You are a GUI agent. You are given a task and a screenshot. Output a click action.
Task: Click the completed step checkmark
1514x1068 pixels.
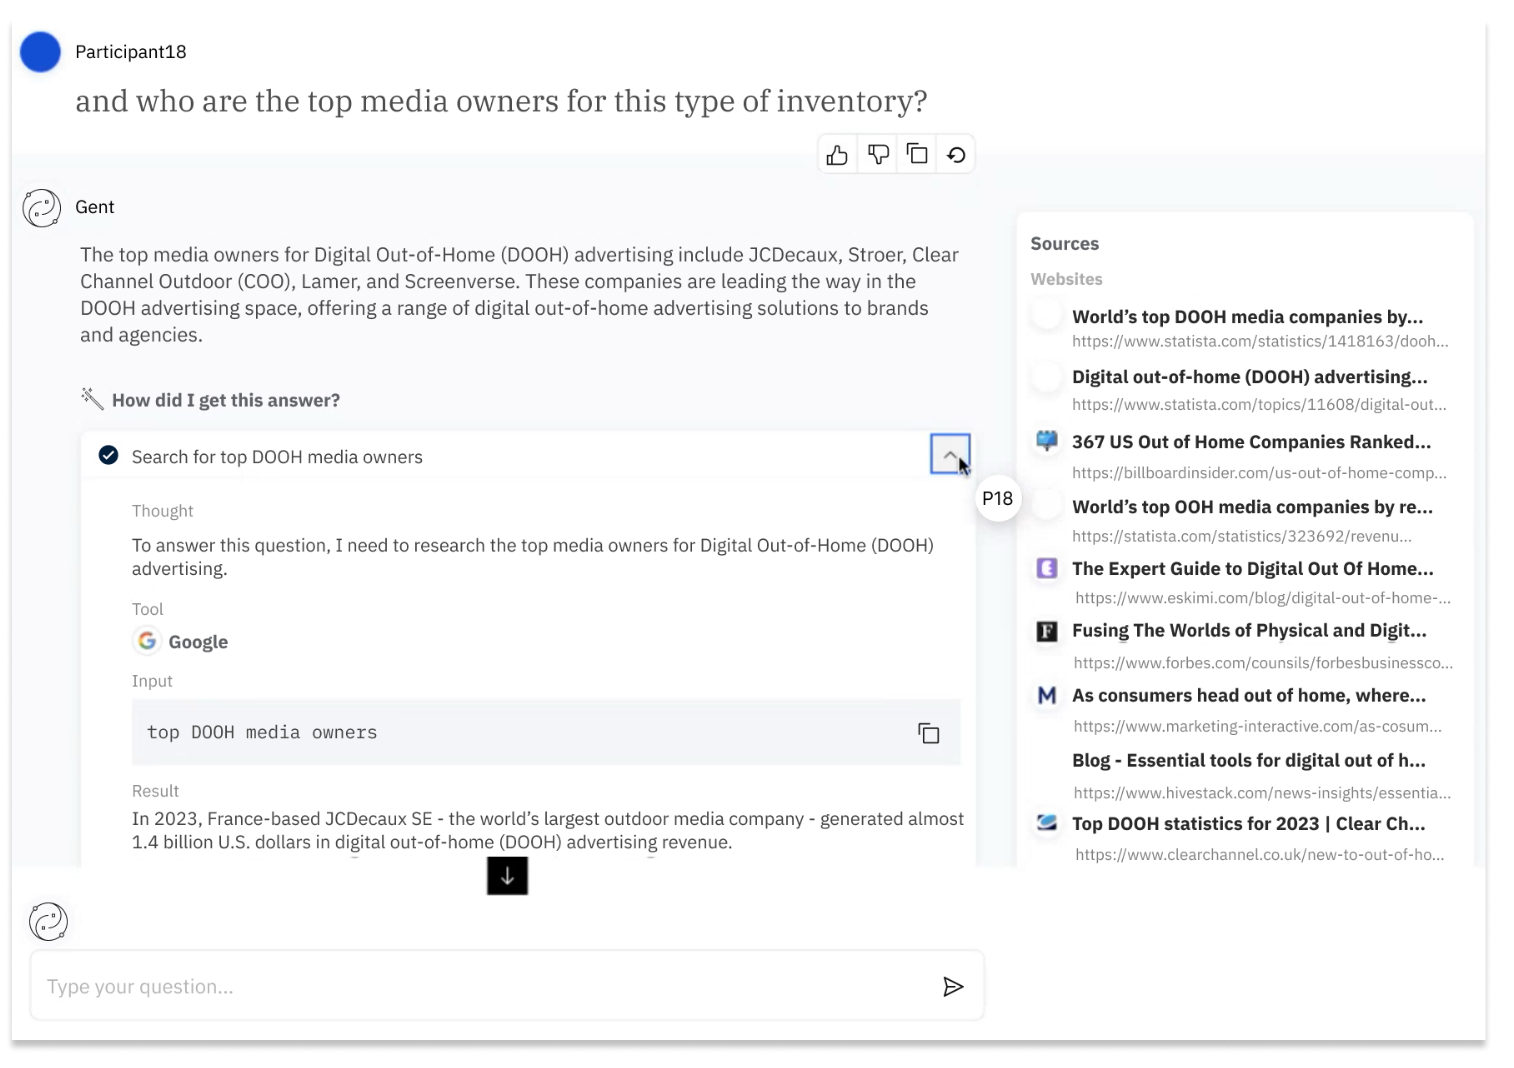[x=109, y=456]
